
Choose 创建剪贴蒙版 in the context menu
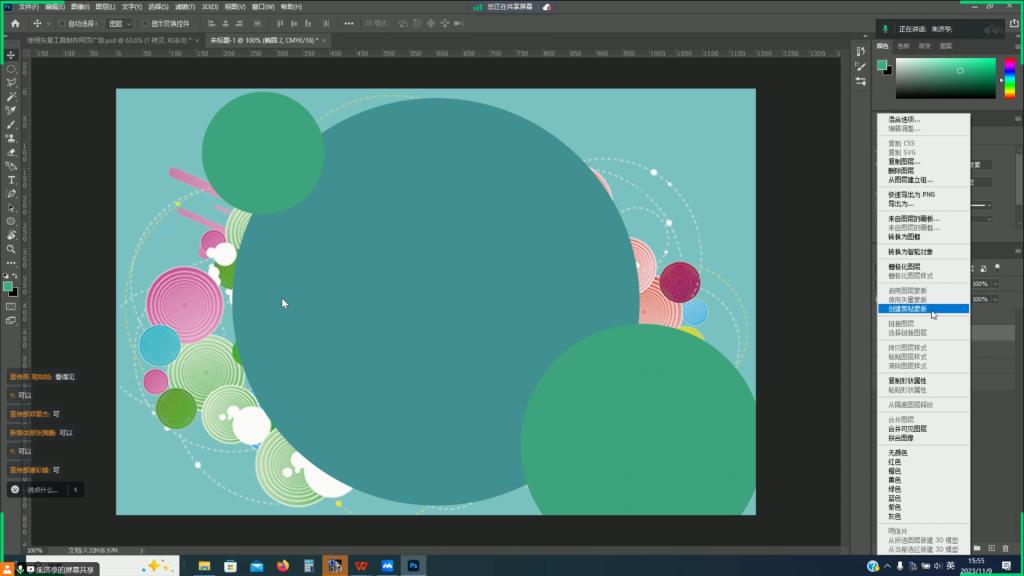click(908, 309)
